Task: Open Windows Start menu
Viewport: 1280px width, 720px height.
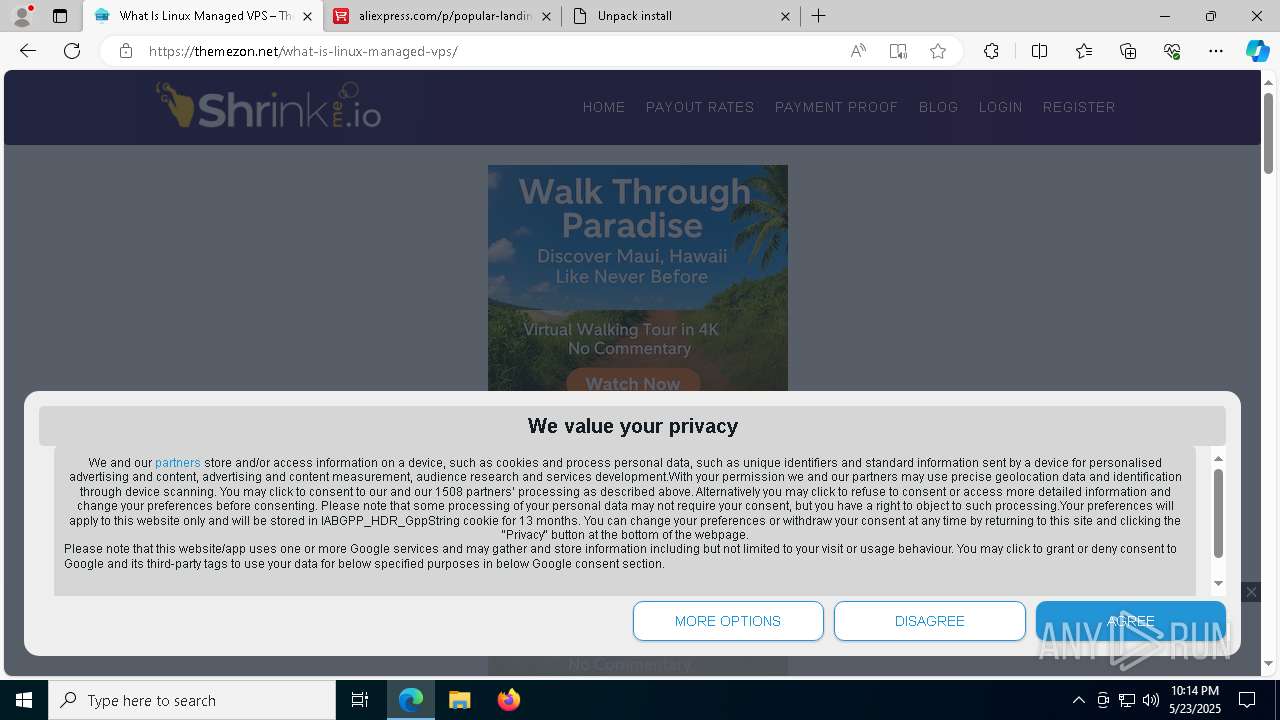Action: [x=24, y=700]
